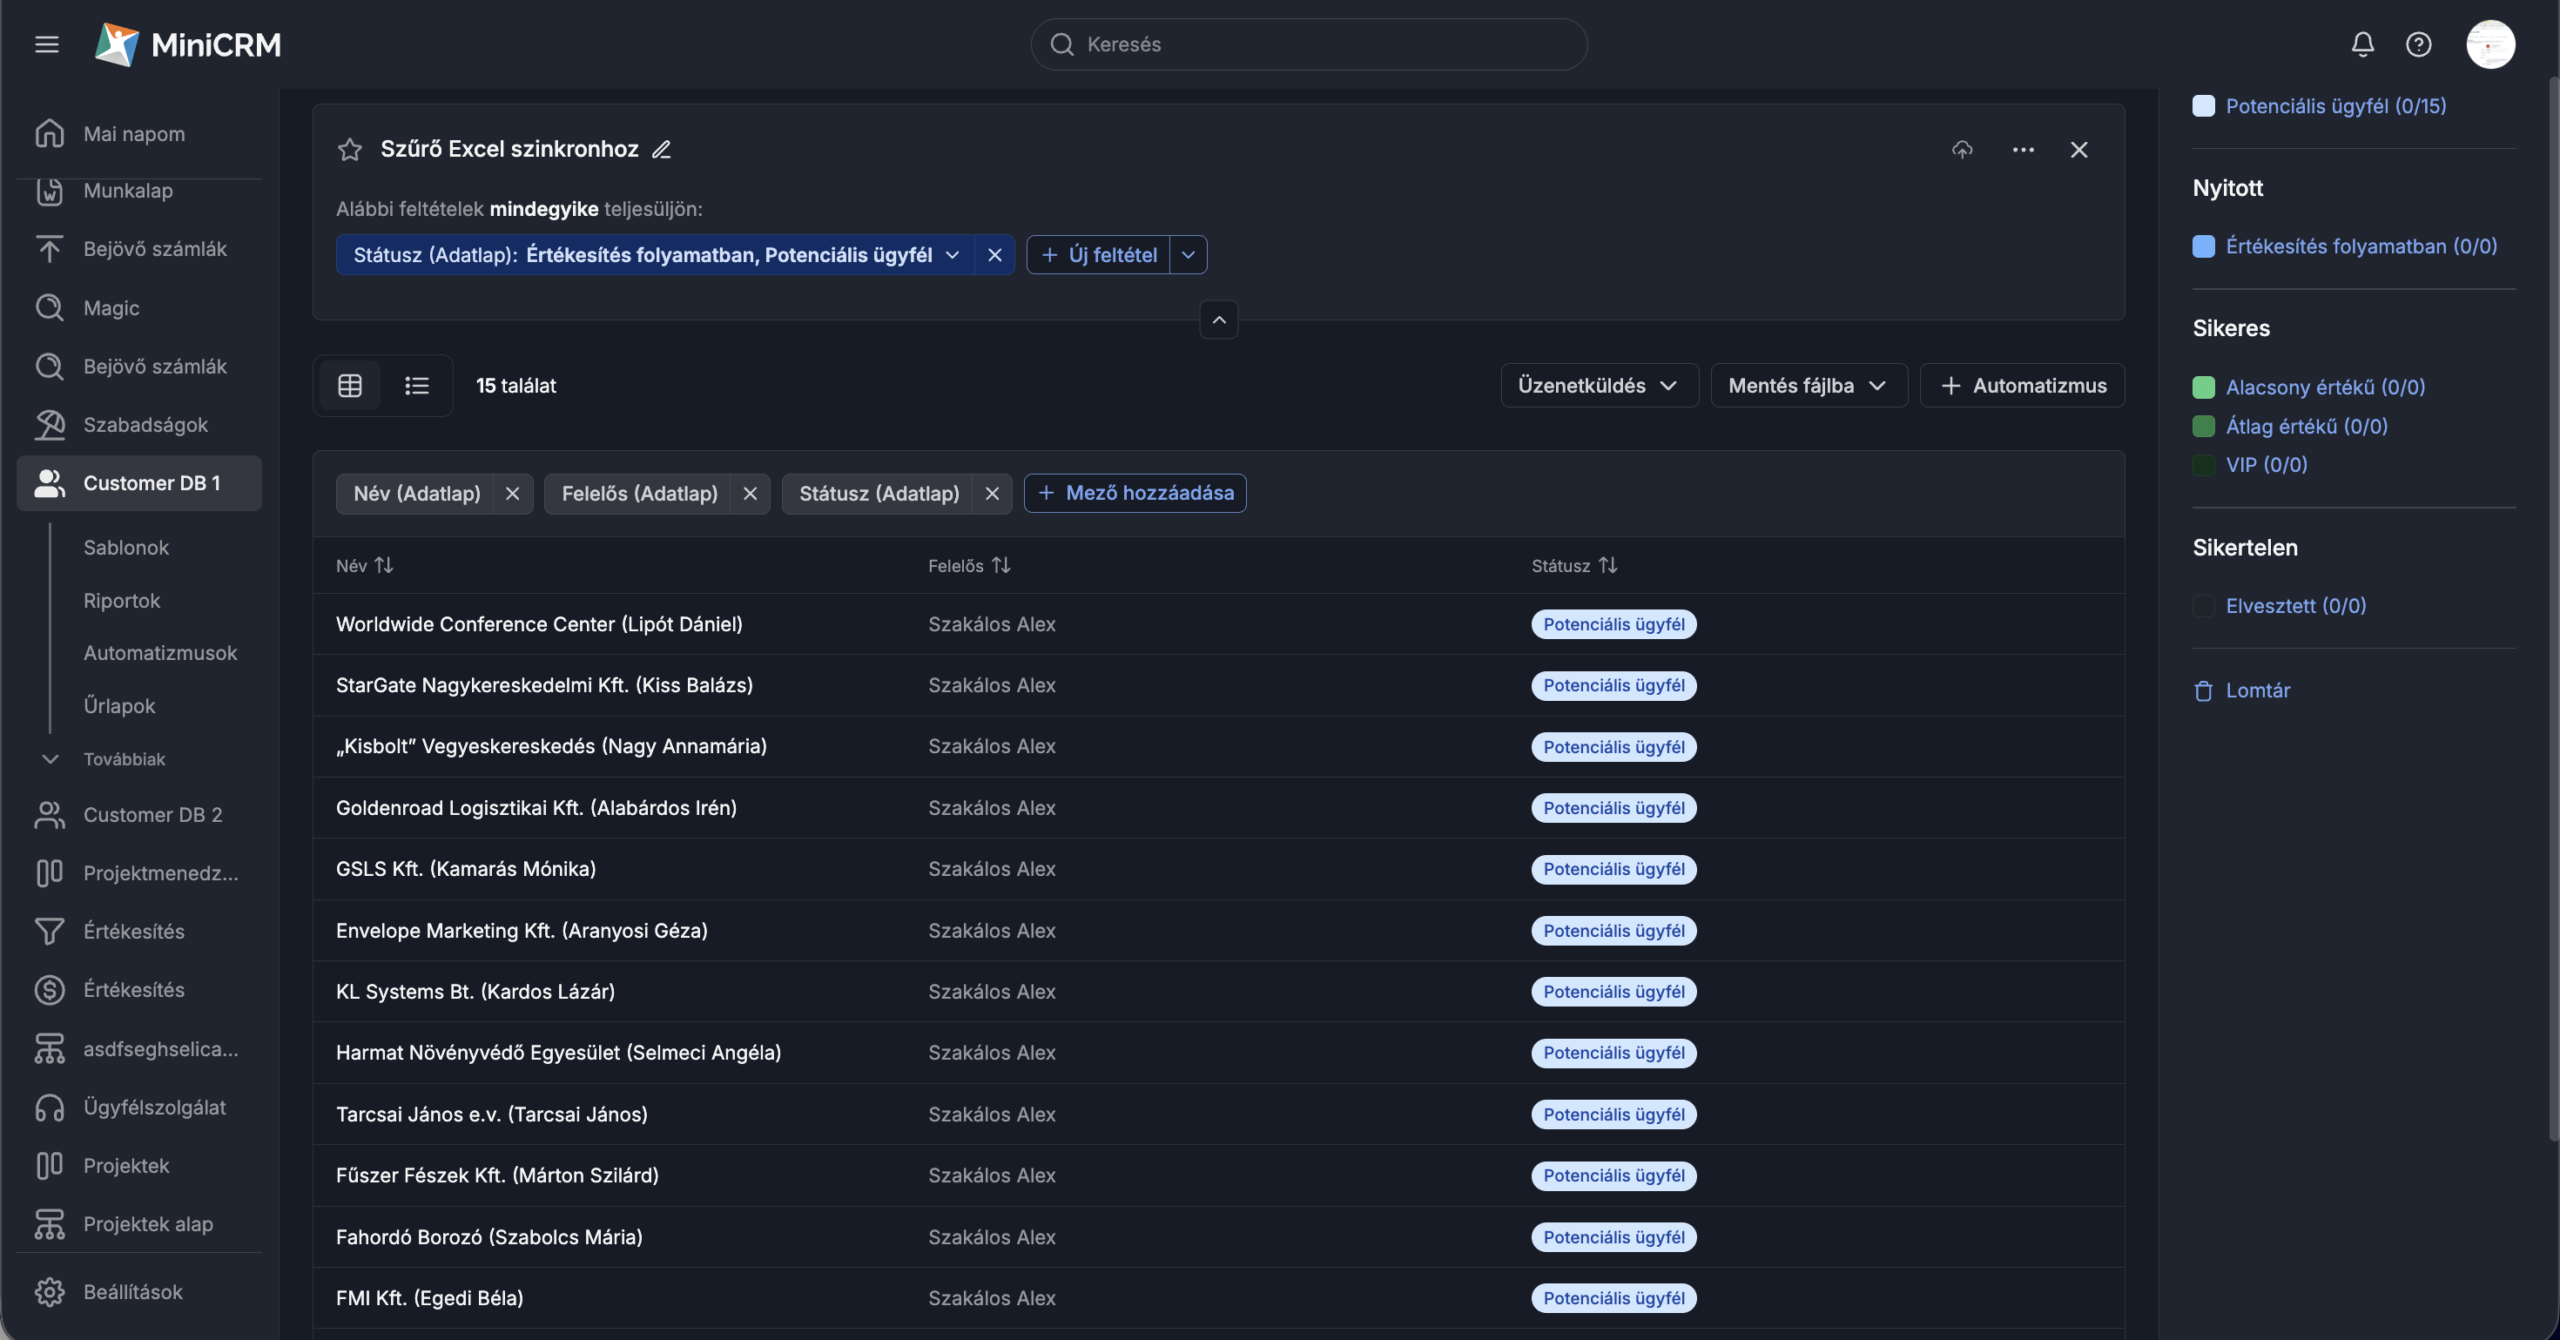Open the help question mark icon
2560x1340 pixels.
click(2418, 44)
